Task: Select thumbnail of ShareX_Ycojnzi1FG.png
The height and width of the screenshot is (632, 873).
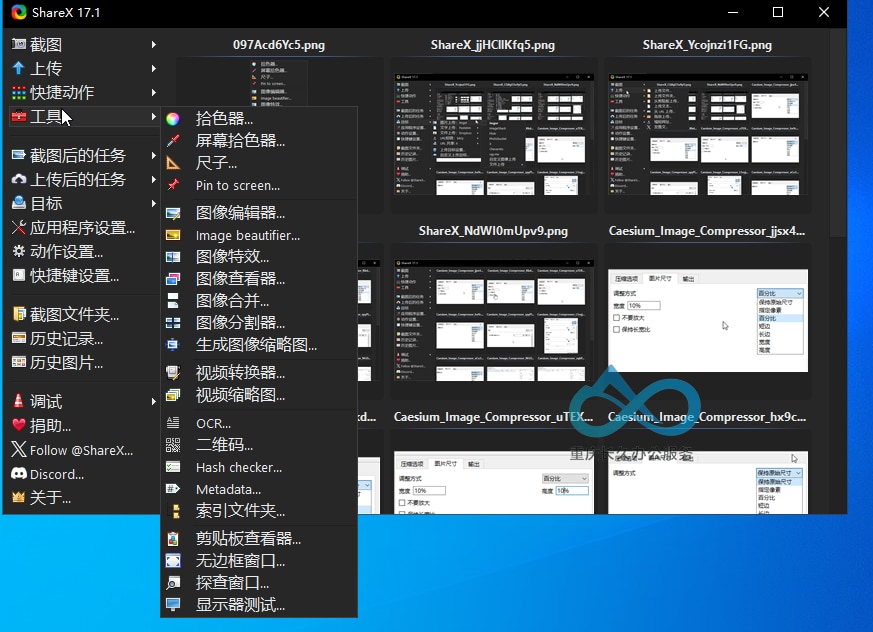Action: [x=707, y=135]
